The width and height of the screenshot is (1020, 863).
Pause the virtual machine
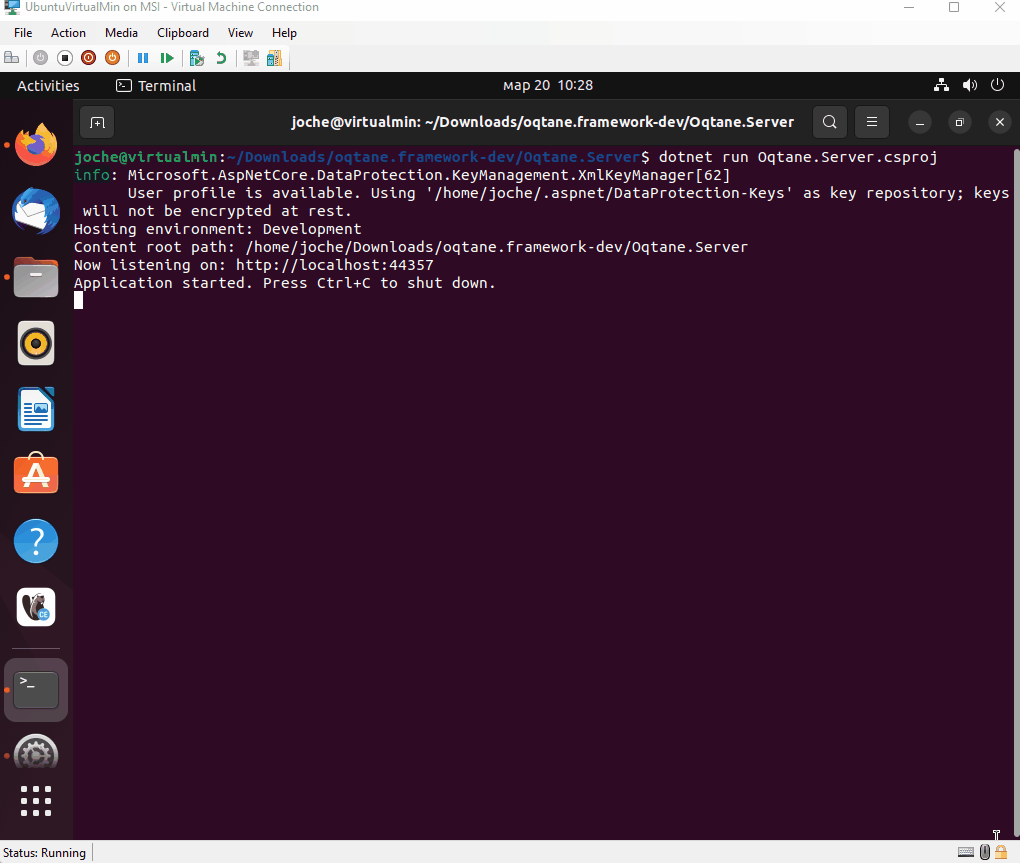tap(143, 58)
